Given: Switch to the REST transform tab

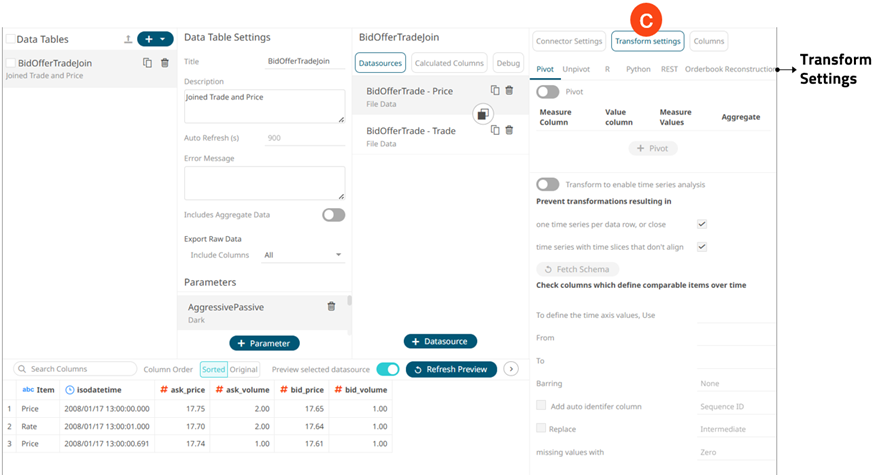Looking at the screenshot, I should pos(669,69).
